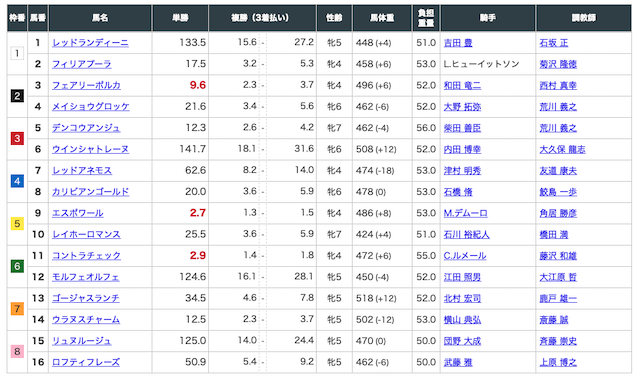This screenshot has width=640, height=382.
Task: Click the orange frame number 7 badge
Action: (17, 309)
